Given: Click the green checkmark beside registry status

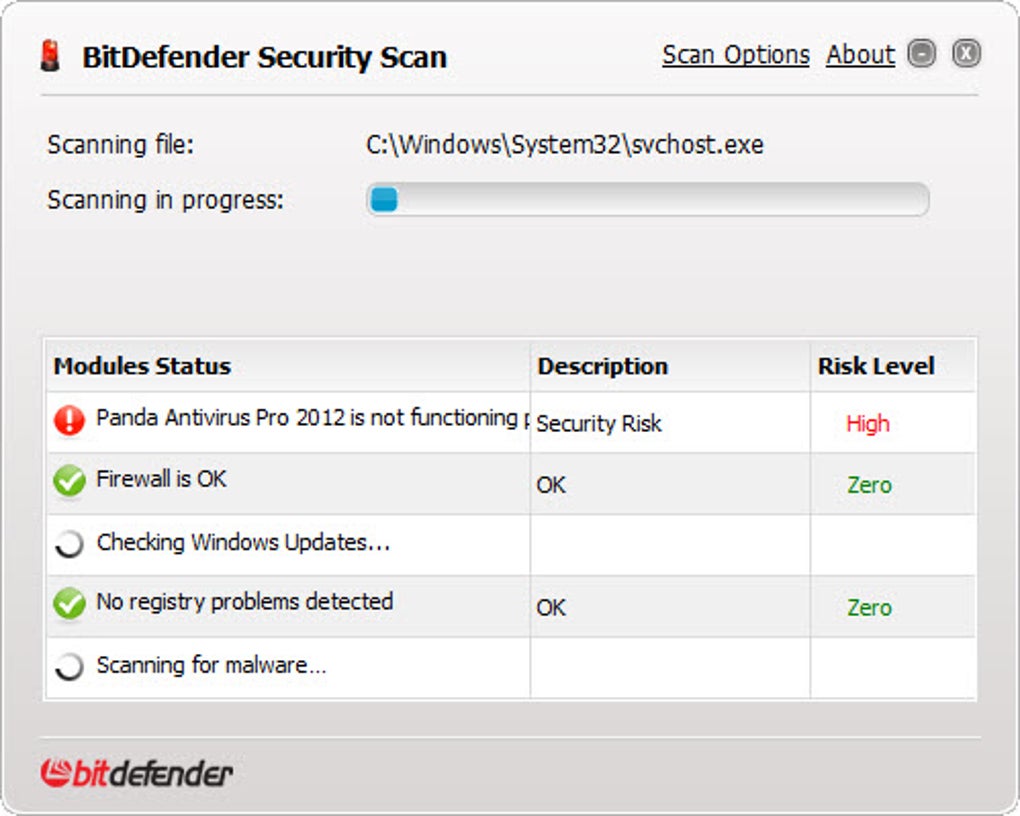Looking at the screenshot, I should [67, 602].
